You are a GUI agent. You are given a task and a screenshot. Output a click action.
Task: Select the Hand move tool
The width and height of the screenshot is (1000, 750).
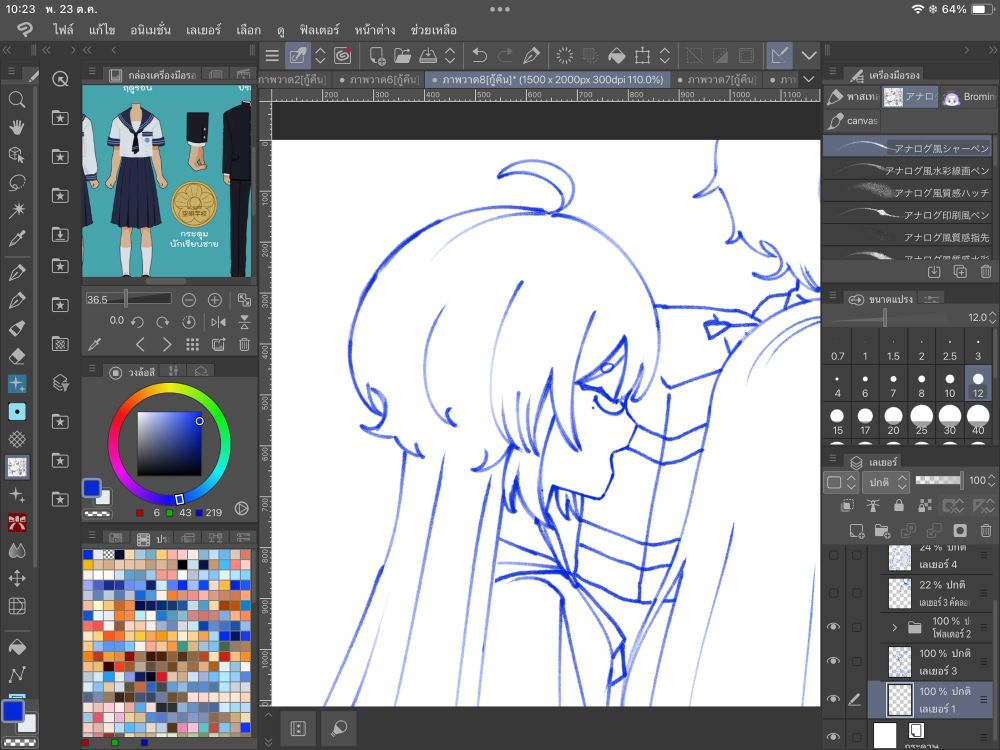[x=17, y=127]
